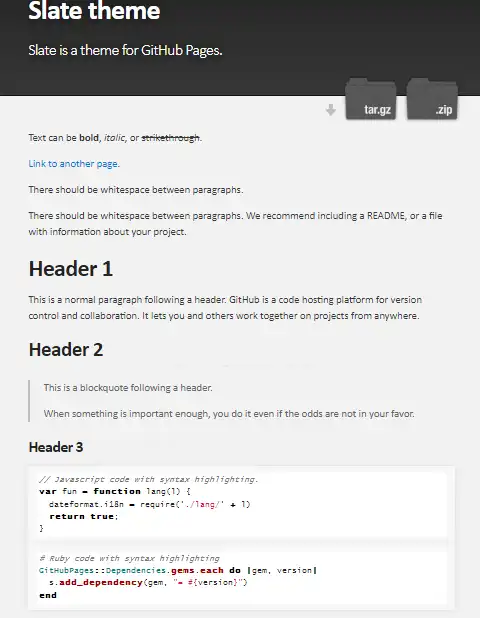This screenshot has width=480, height=618.
Task: Open the 'Link to another page' hyperlink
Action: pyautogui.click(x=74, y=164)
